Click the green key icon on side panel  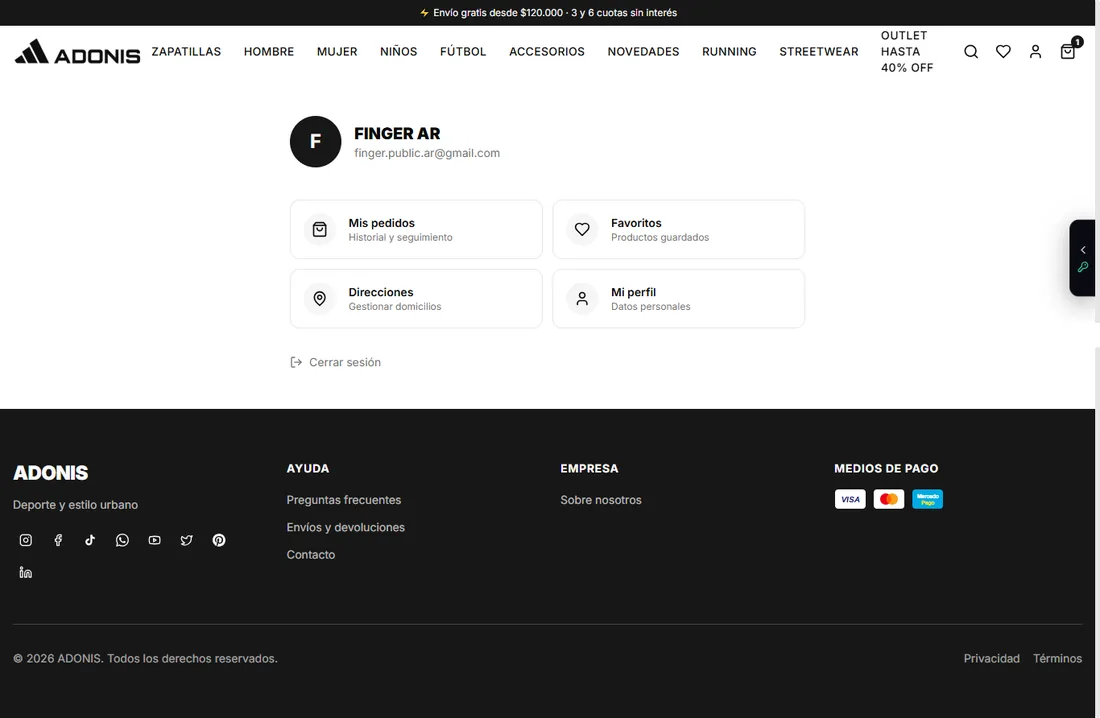[1083, 267]
